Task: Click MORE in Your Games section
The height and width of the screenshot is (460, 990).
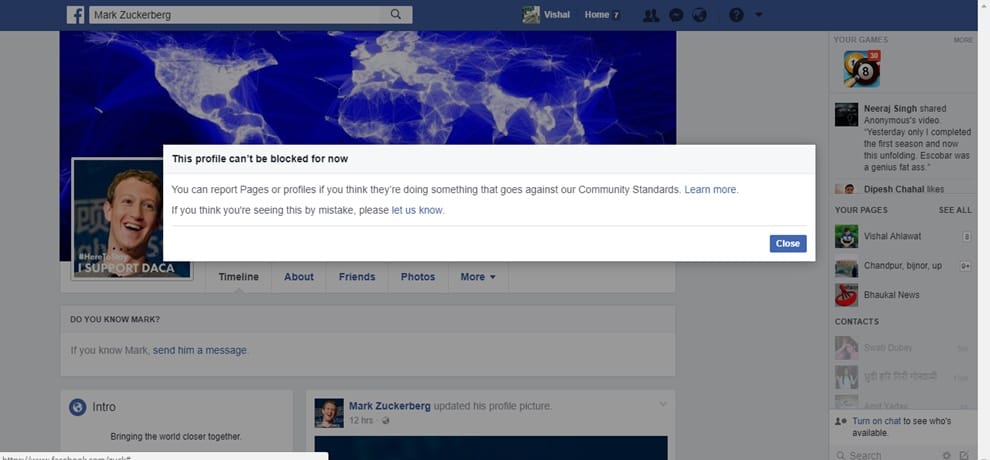Action: click(963, 40)
